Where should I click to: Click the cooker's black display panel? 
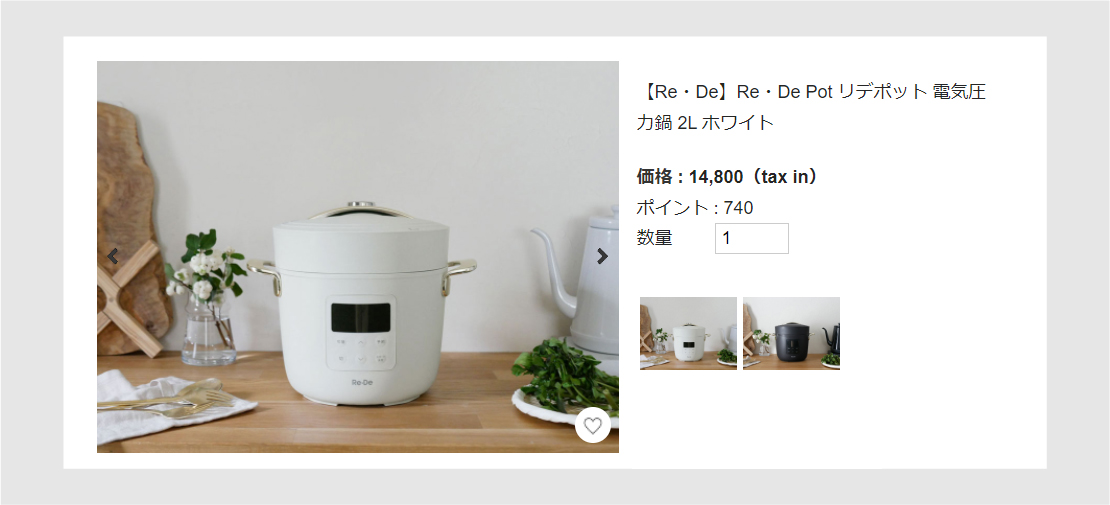point(361,317)
